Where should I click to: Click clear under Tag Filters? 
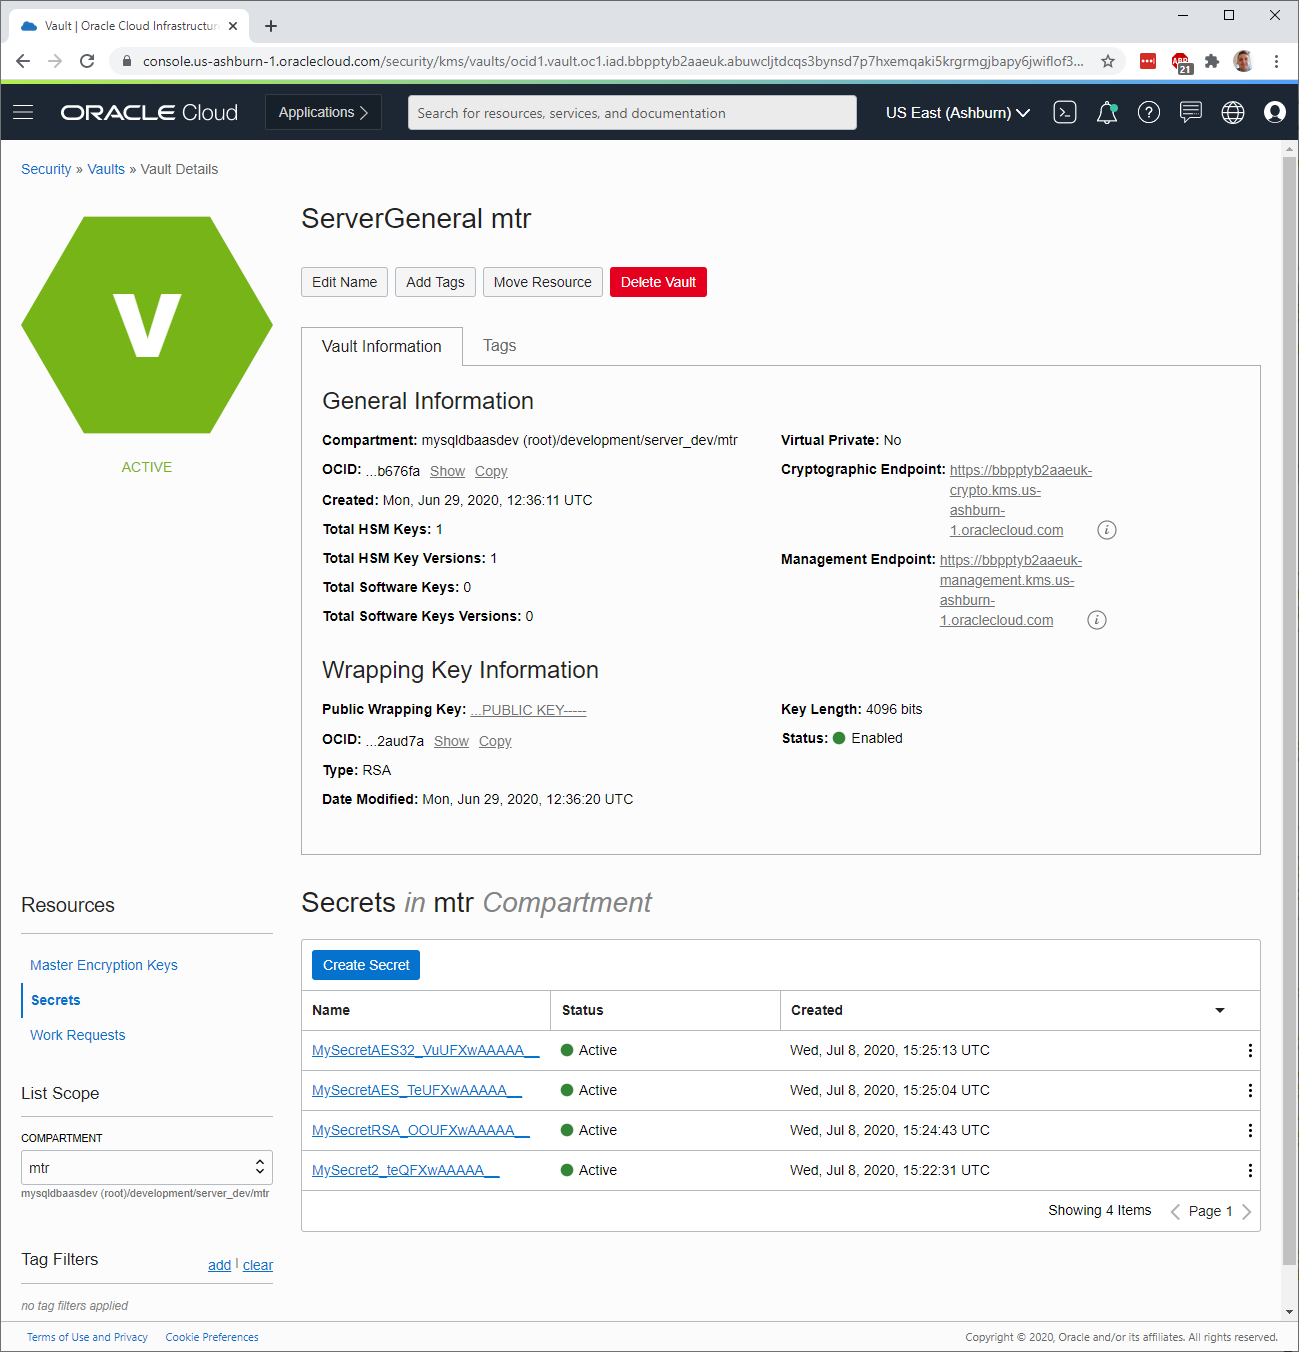(x=258, y=1265)
